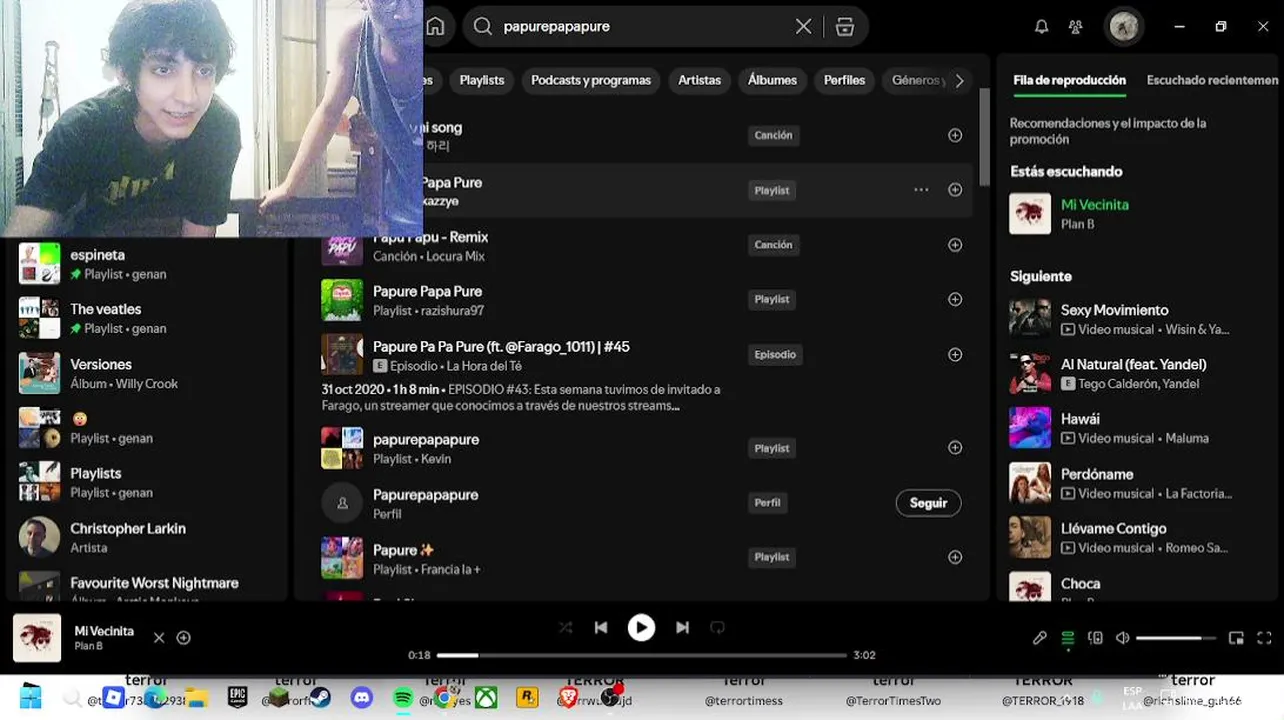
Task: Open 'Mi Vecinita' title in now playing bar
Action: click(104, 631)
